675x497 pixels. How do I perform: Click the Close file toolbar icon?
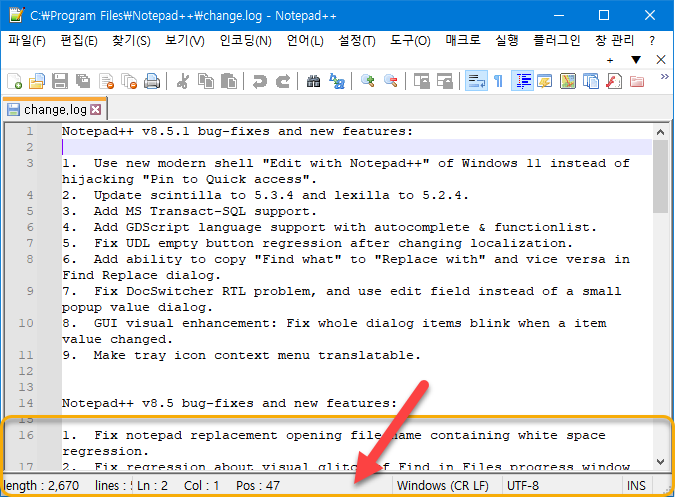pos(106,81)
